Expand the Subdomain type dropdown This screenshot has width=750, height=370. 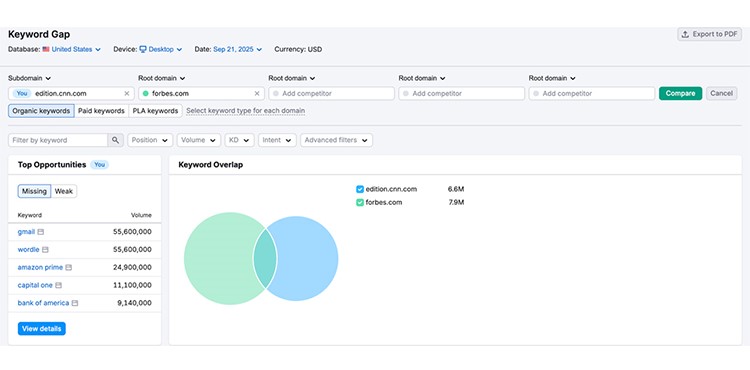[x=30, y=78]
